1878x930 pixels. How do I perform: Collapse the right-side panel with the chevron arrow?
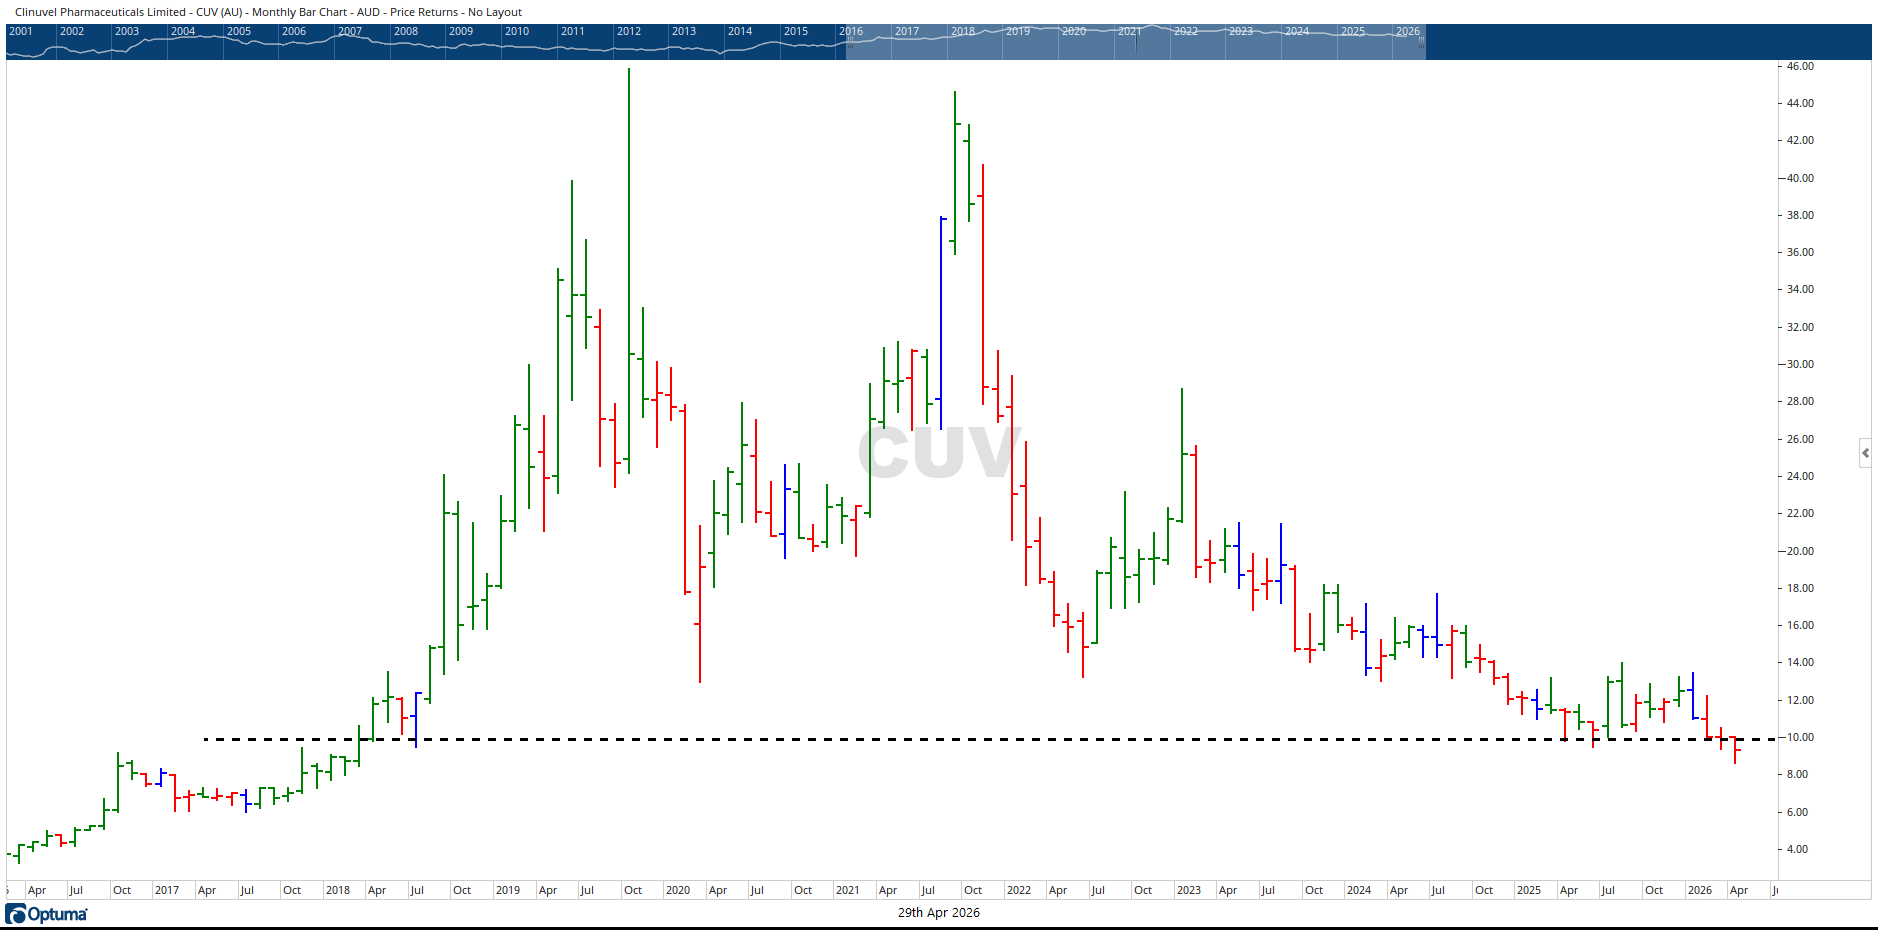coord(1866,453)
